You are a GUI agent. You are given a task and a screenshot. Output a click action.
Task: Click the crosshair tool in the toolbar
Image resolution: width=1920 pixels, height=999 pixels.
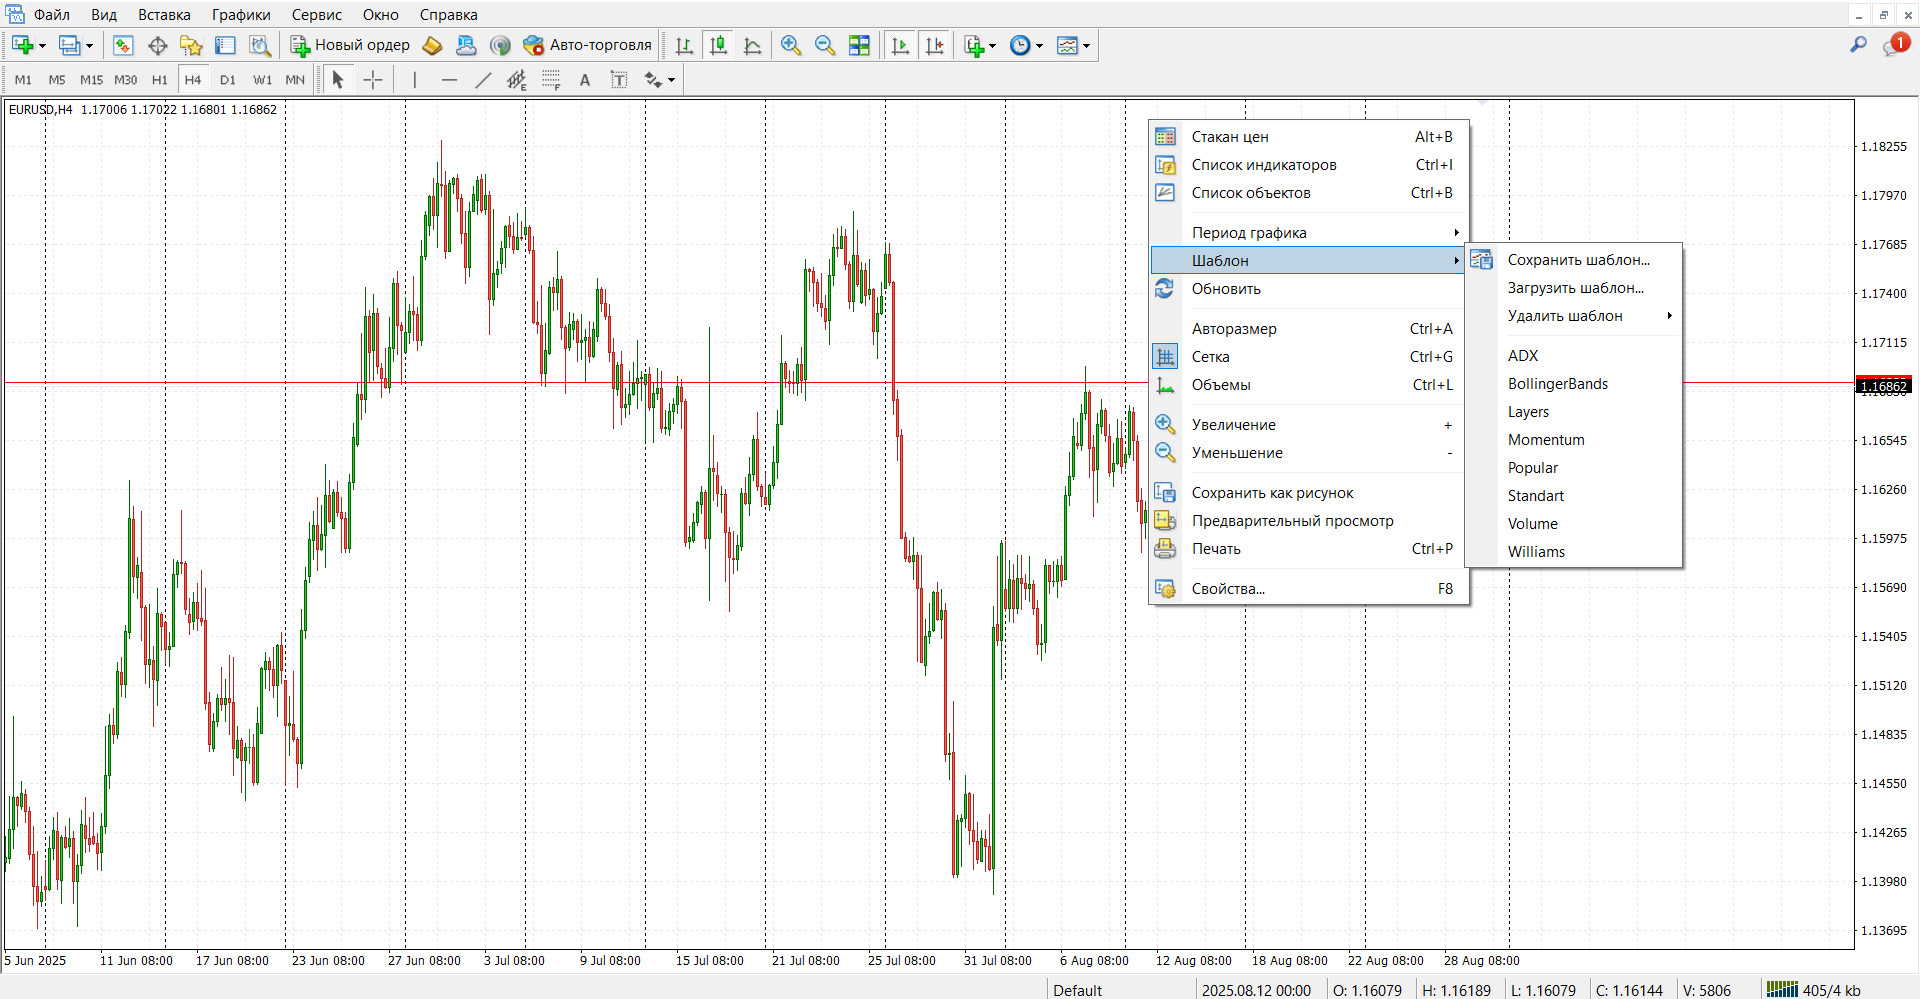pos(372,80)
